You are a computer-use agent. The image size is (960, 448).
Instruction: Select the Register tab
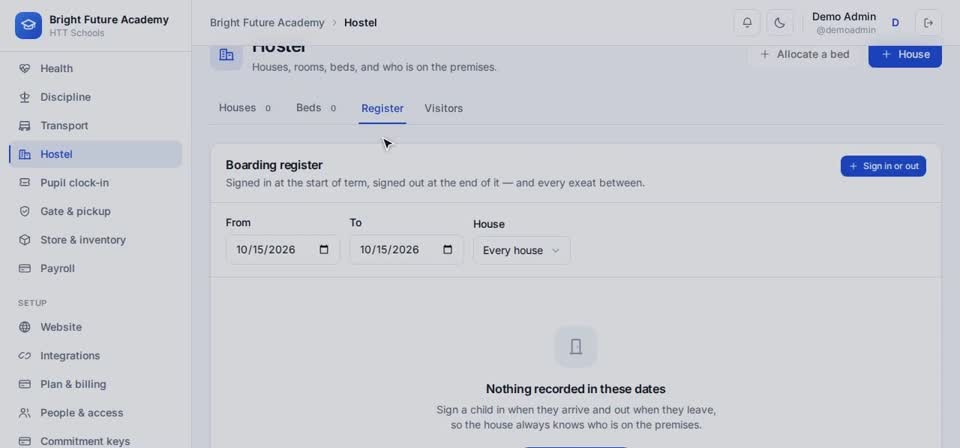click(382, 108)
